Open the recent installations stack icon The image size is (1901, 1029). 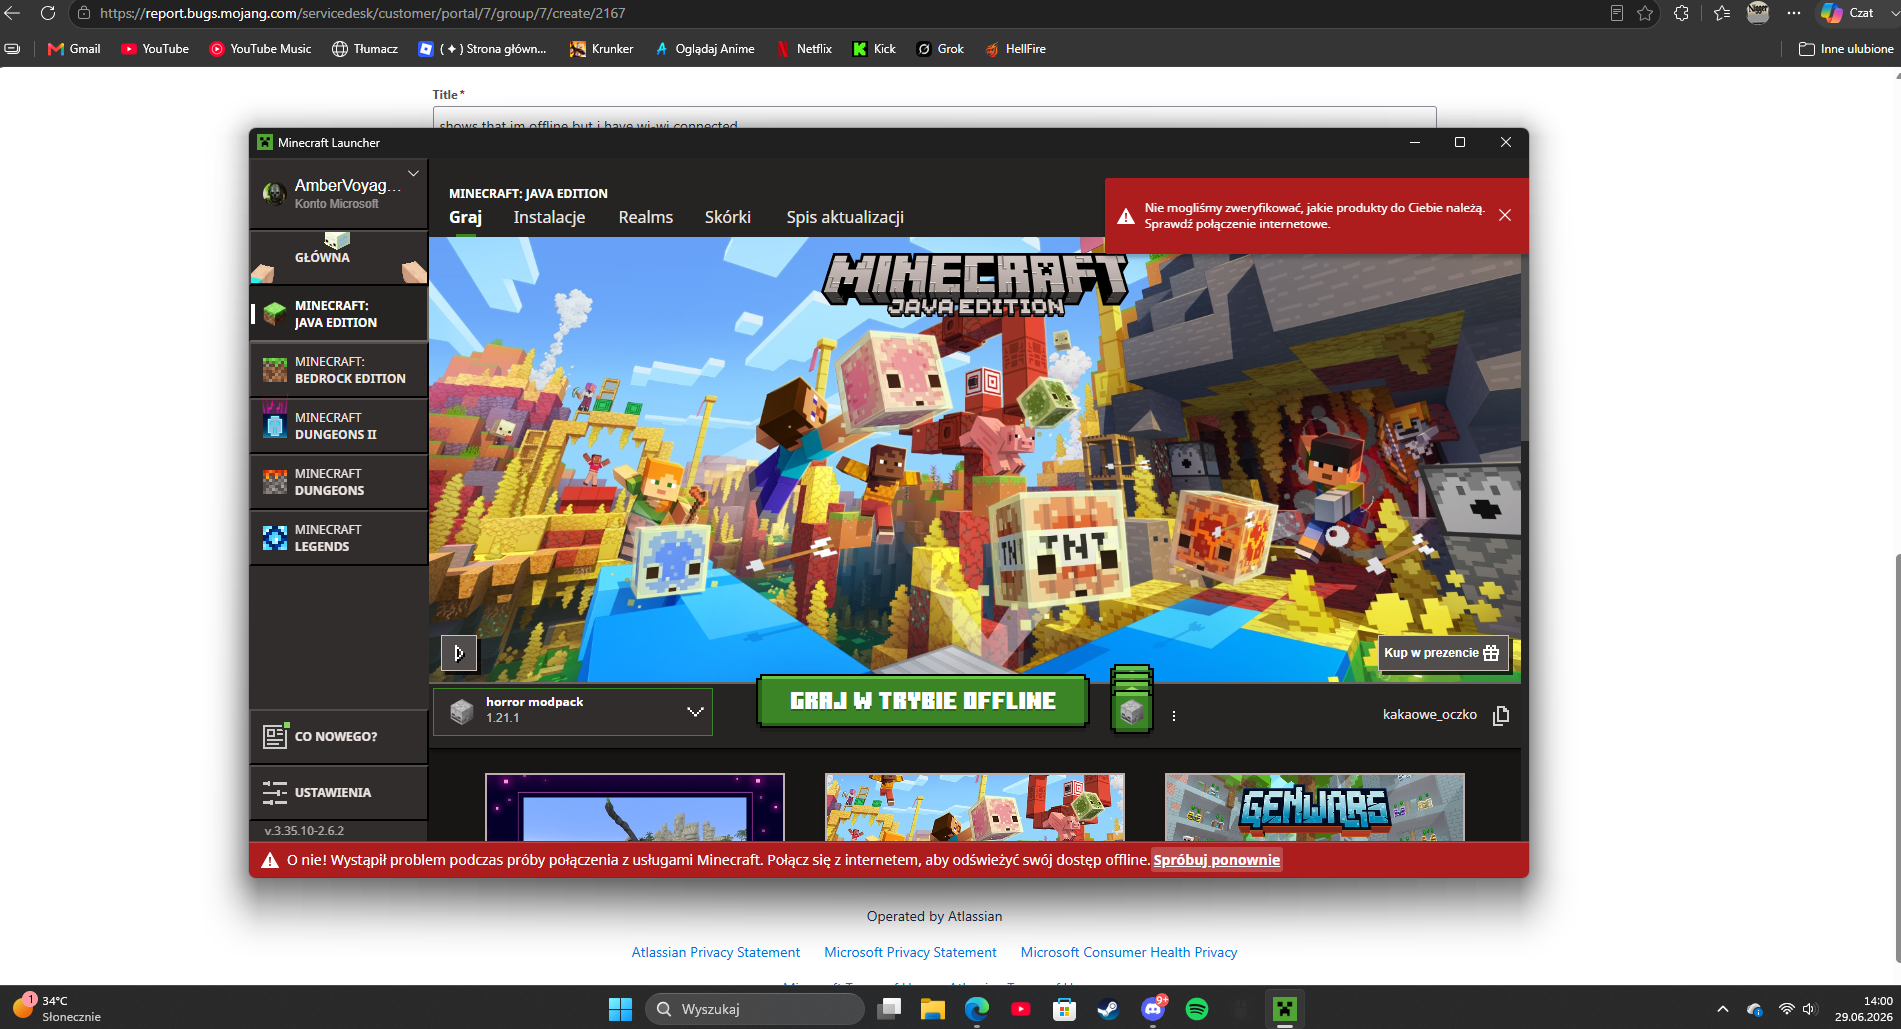click(x=1132, y=700)
